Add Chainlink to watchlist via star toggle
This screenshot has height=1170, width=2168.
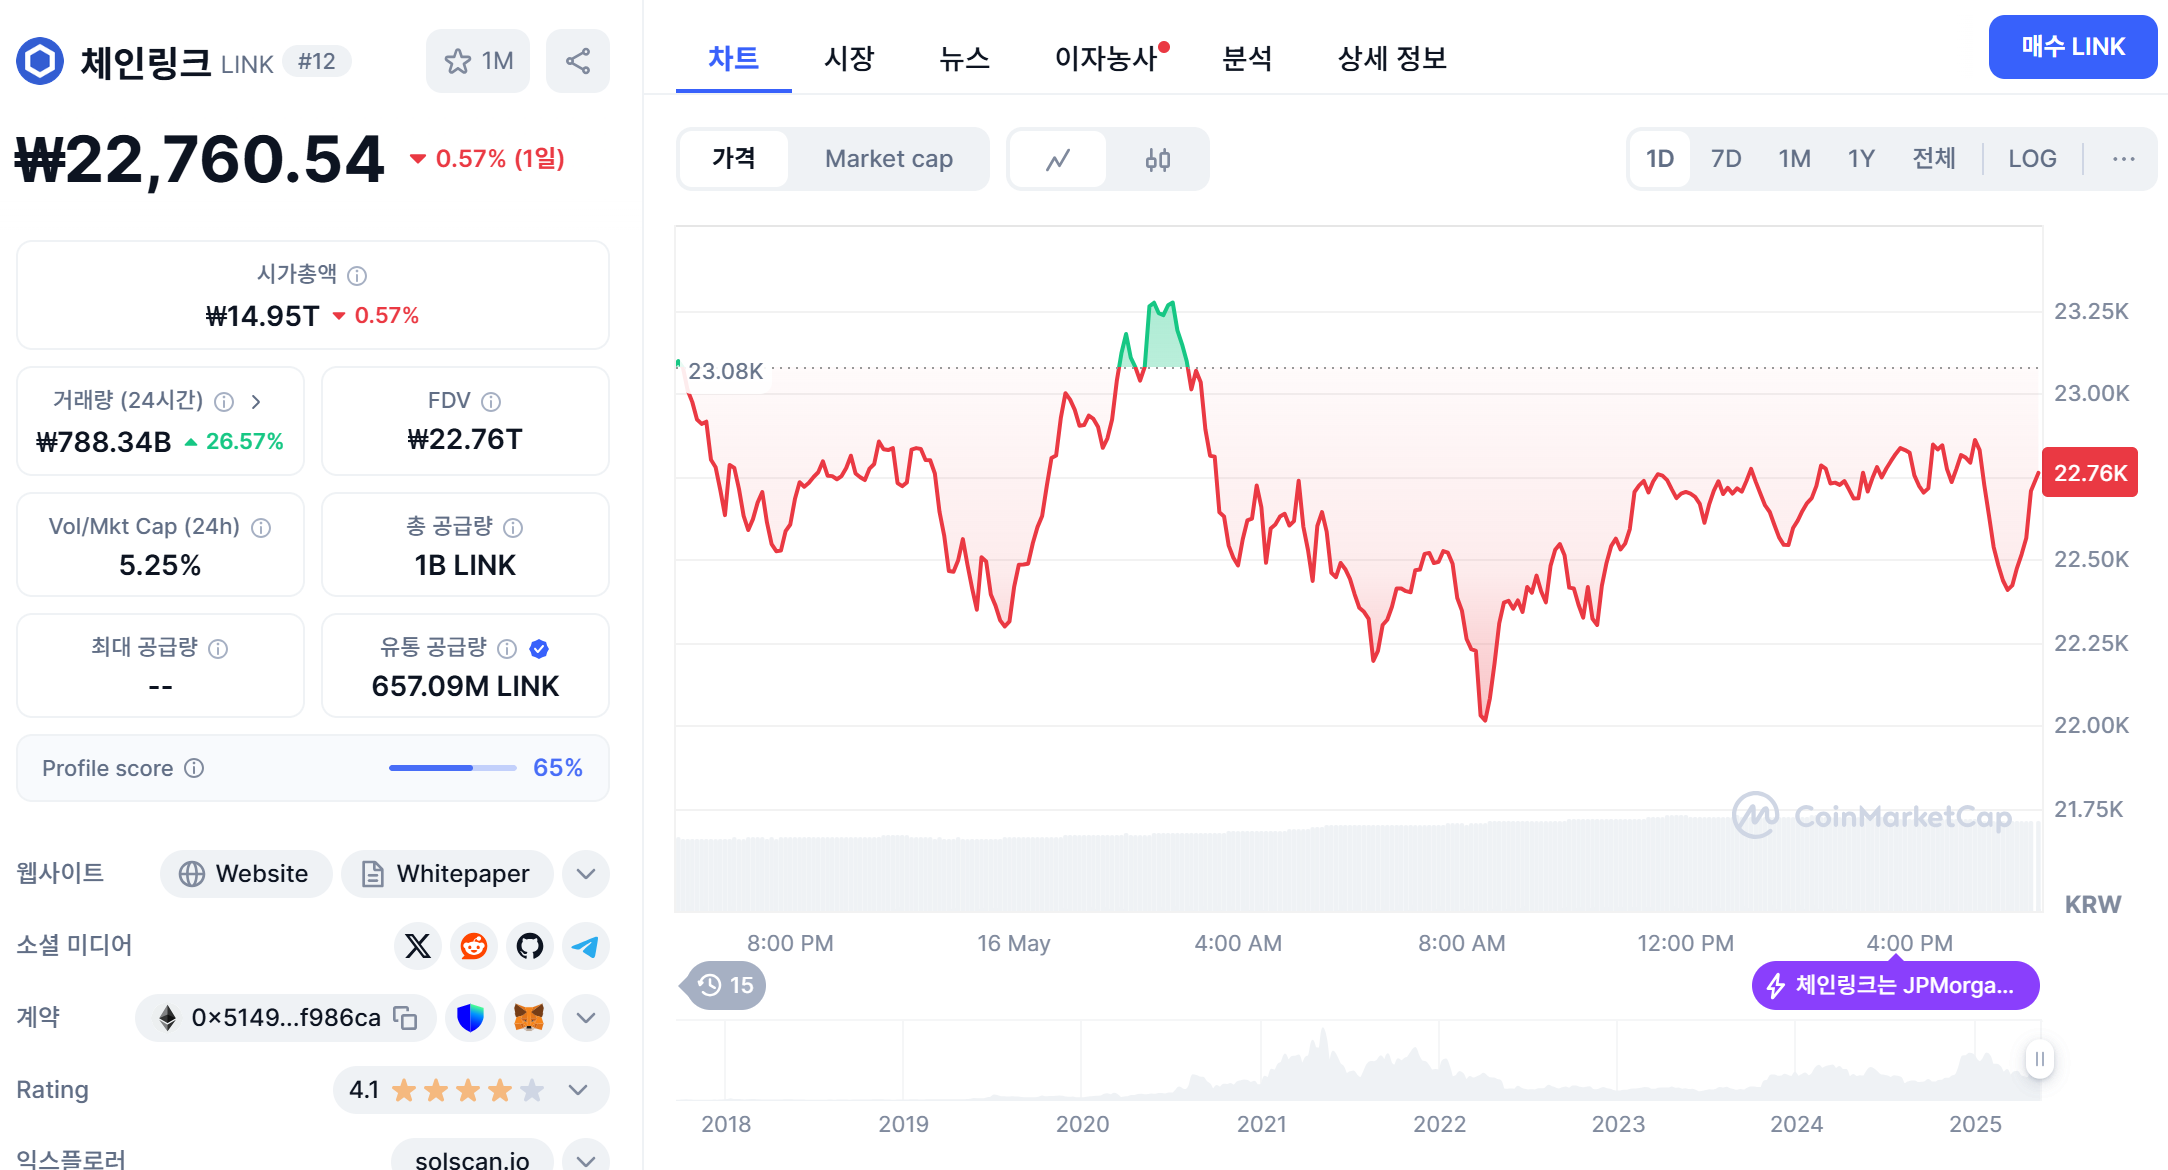pyautogui.click(x=457, y=60)
